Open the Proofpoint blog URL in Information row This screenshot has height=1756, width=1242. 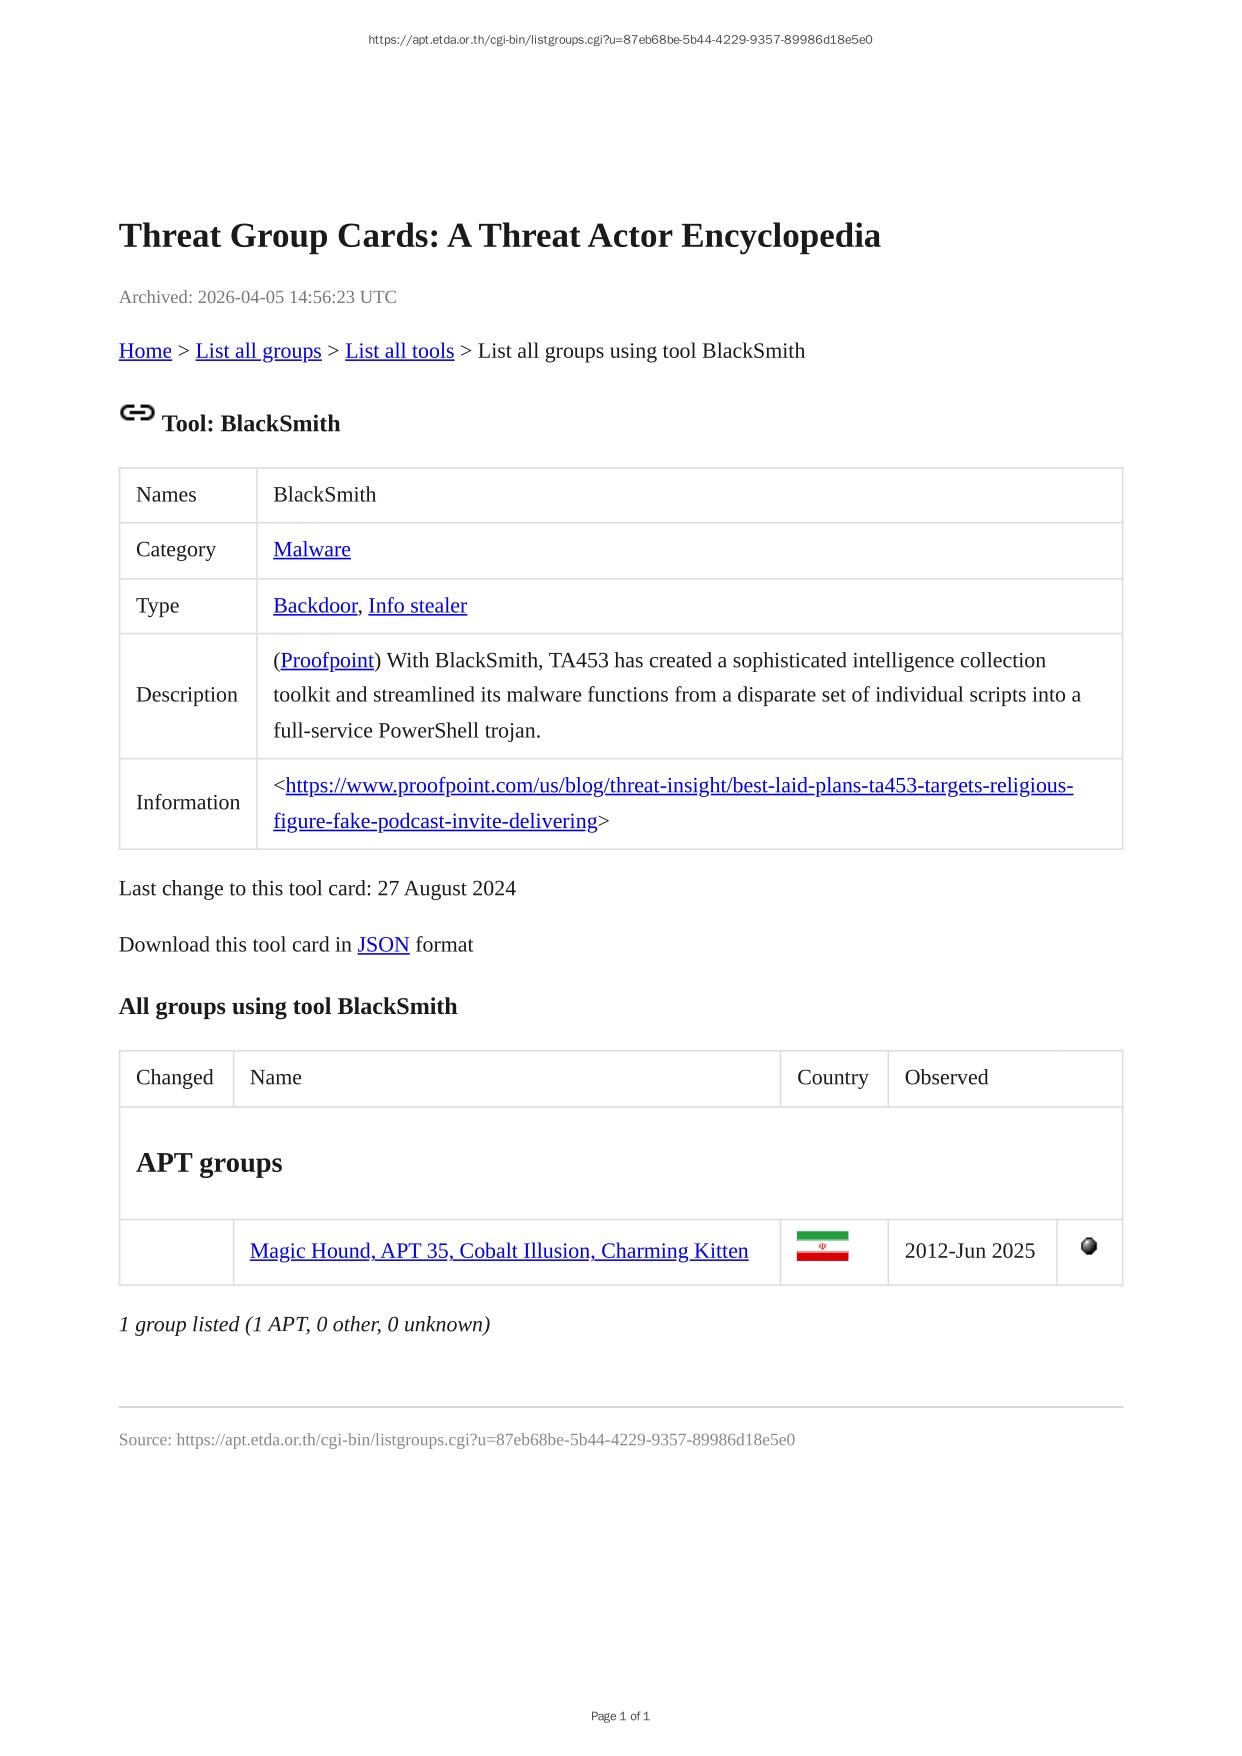679,786
